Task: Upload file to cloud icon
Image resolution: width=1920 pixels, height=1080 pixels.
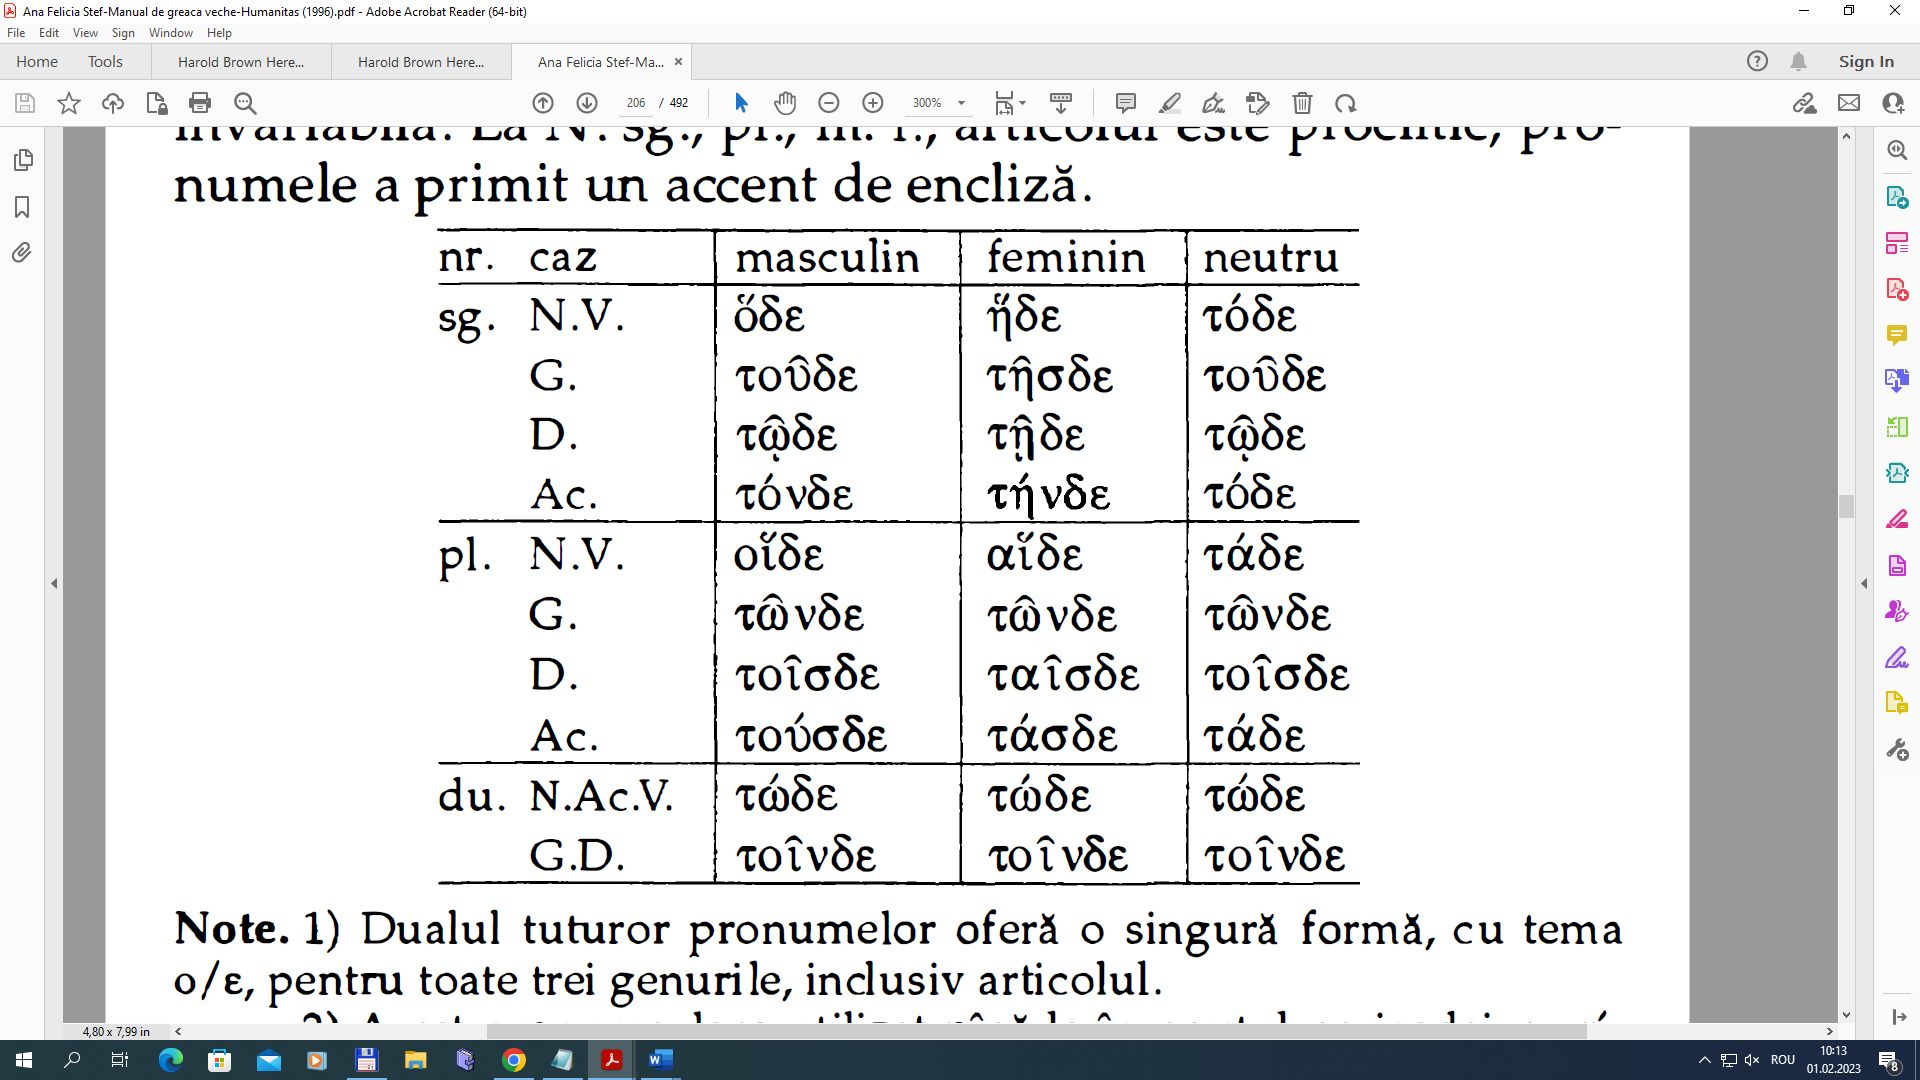Action: (x=113, y=103)
